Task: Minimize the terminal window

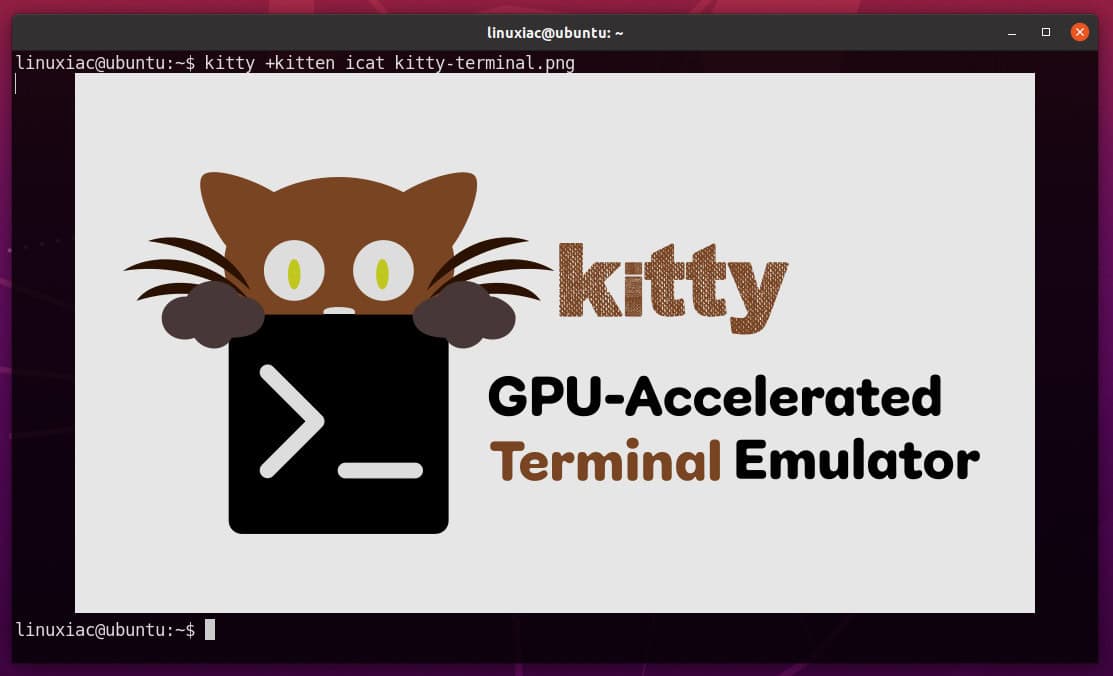Action: [1013, 32]
